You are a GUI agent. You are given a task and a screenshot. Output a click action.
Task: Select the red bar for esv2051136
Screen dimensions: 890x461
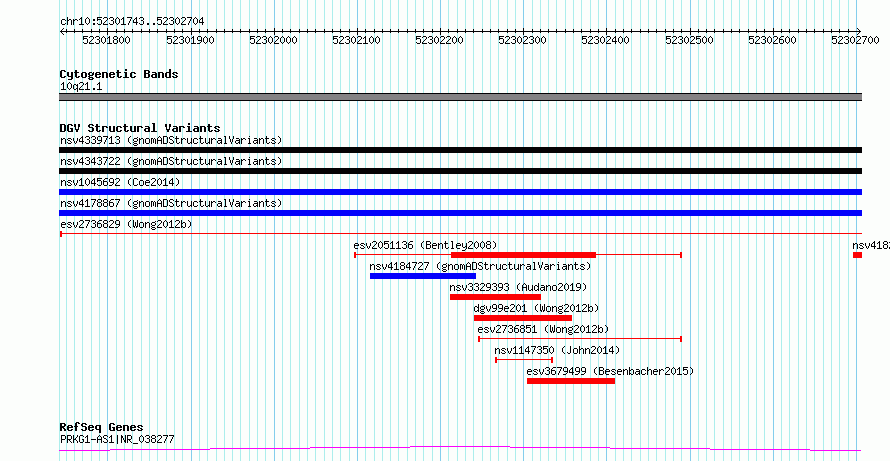[x=523, y=255]
